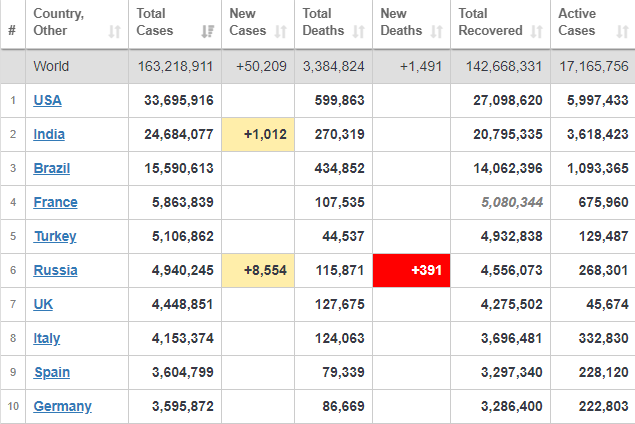The width and height of the screenshot is (635, 424).
Task: Select Russia total deaths 115,871
Action: (x=339, y=270)
